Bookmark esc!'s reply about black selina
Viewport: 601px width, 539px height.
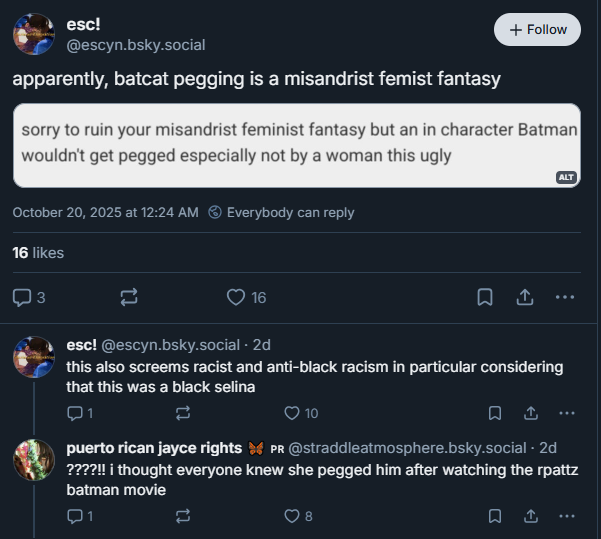pos(495,413)
